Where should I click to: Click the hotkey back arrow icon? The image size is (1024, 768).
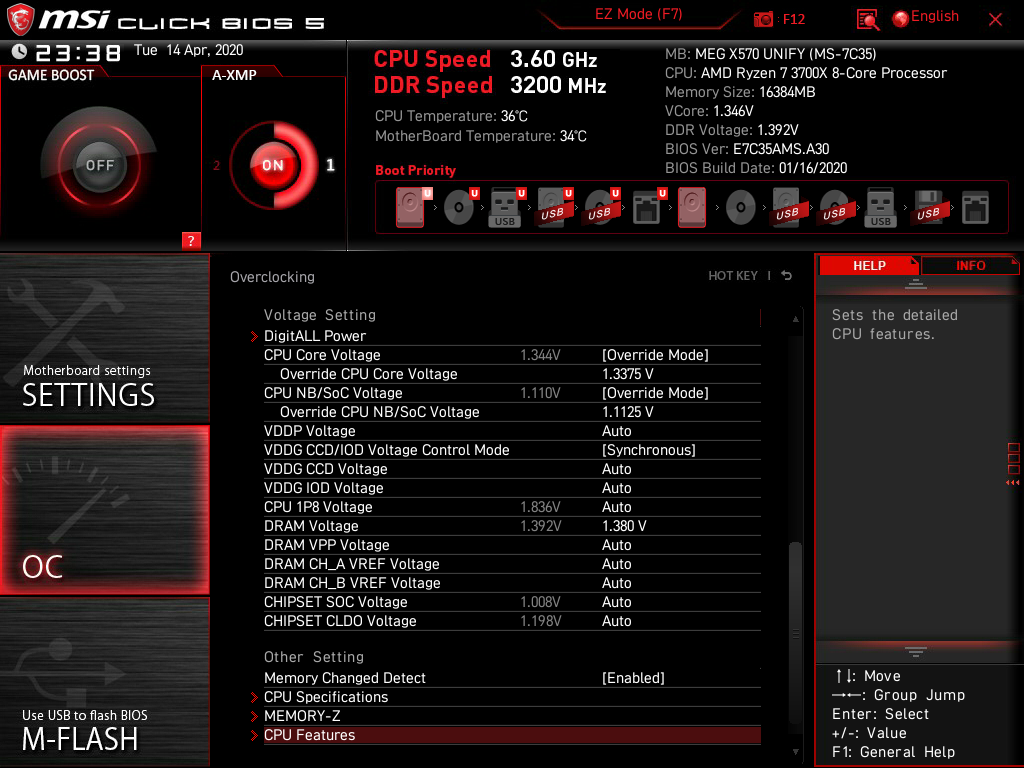click(787, 276)
